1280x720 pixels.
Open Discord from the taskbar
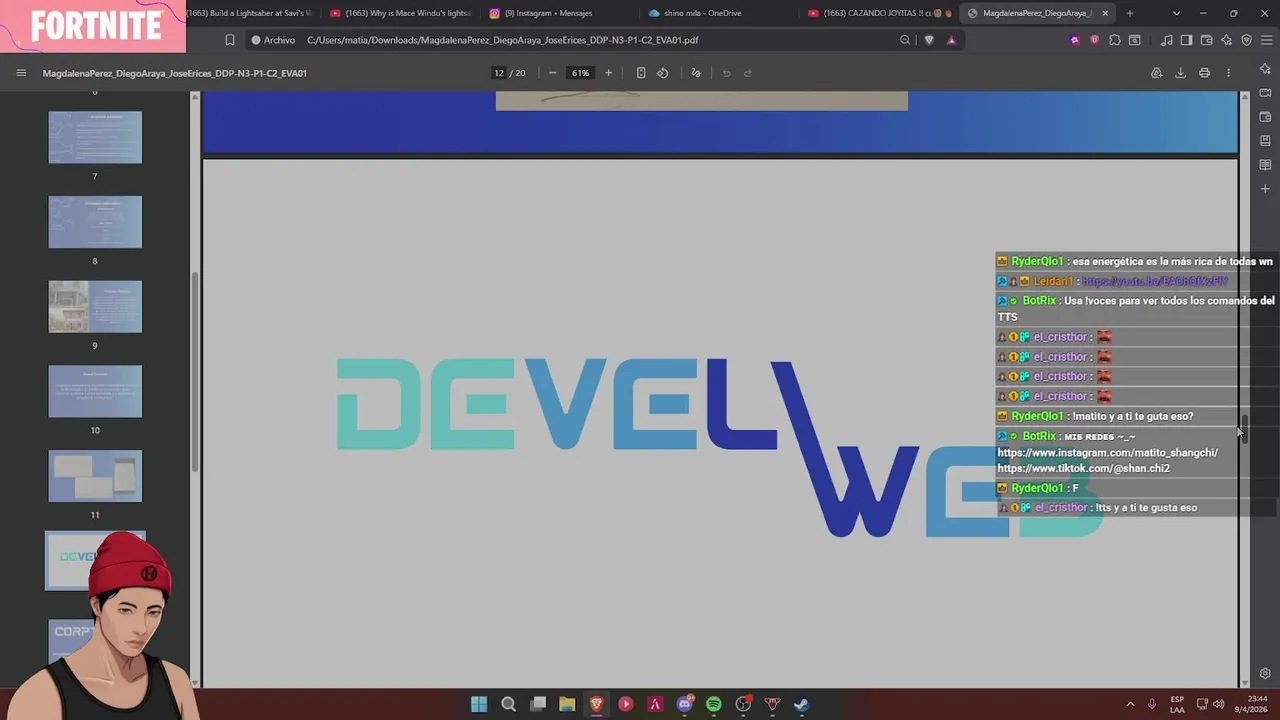click(684, 704)
